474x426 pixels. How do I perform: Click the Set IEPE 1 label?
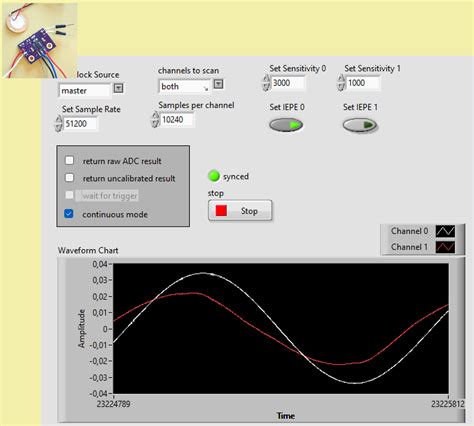(360, 107)
